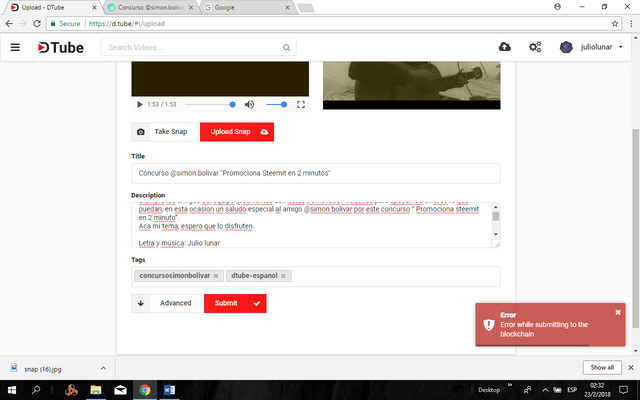Click the ESP language indicator
The height and width of the screenshot is (400, 640).
pyautogui.click(x=572, y=390)
